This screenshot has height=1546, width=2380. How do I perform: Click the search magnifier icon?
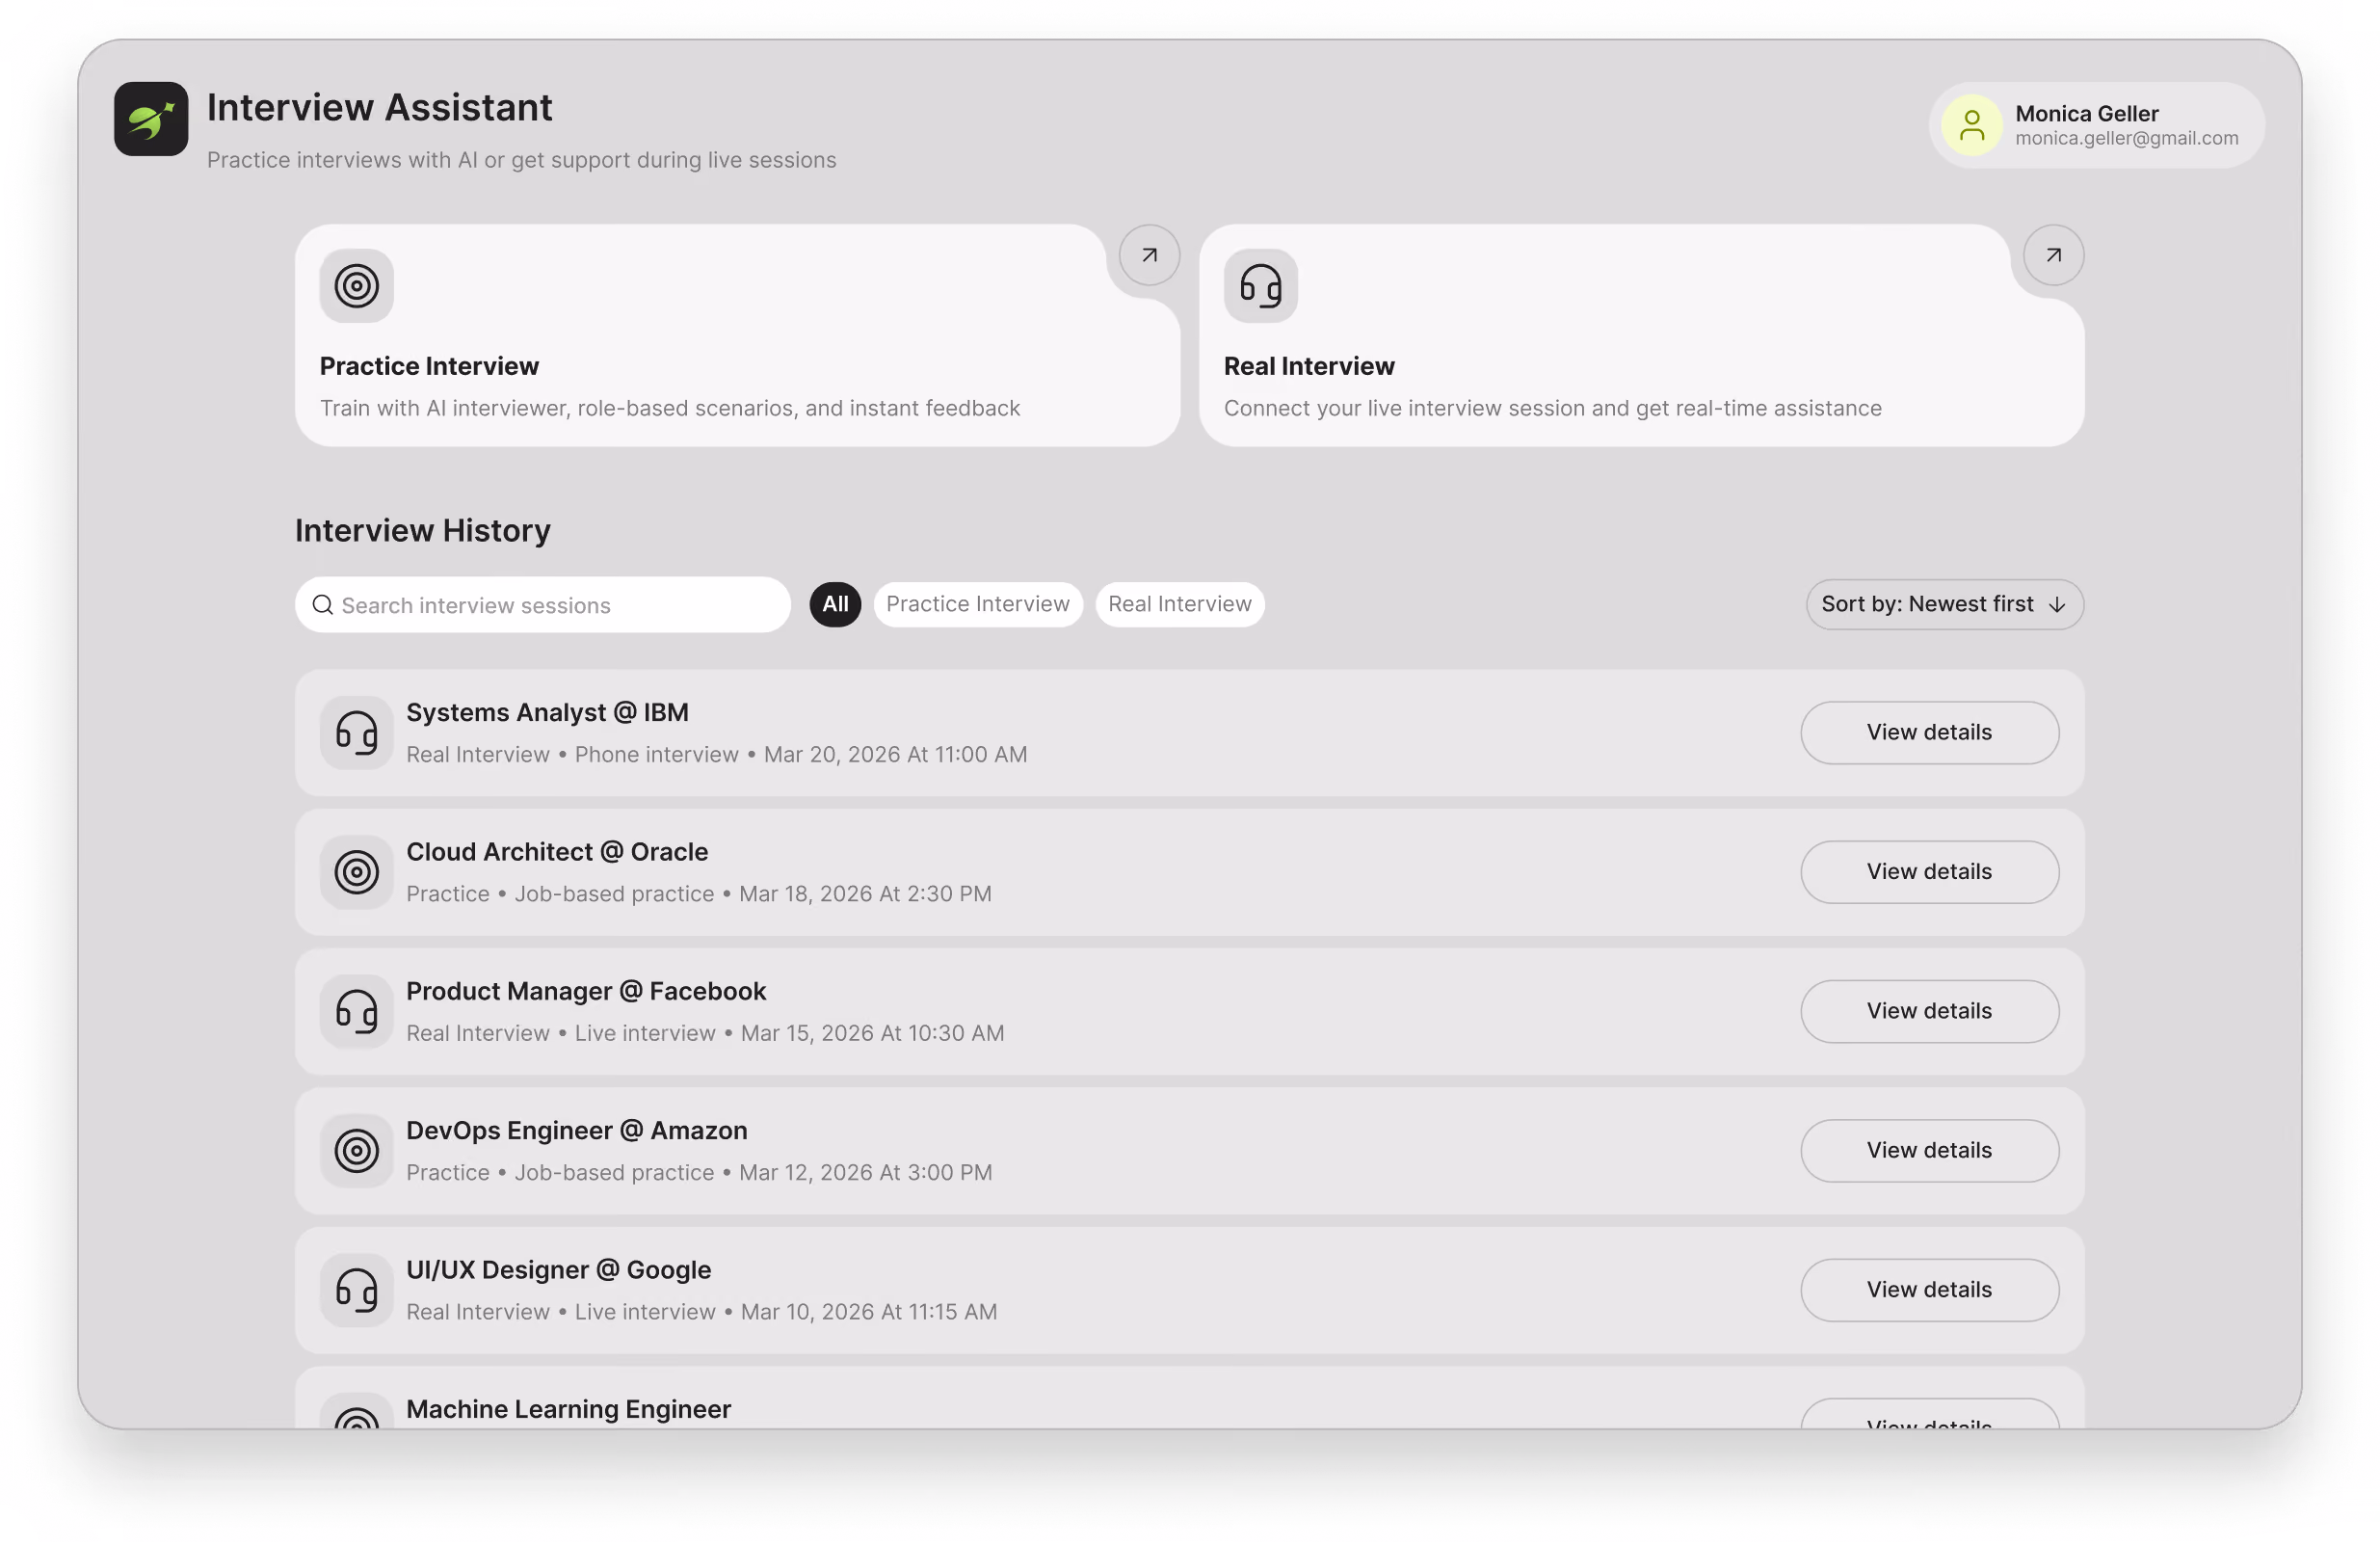pos(322,605)
